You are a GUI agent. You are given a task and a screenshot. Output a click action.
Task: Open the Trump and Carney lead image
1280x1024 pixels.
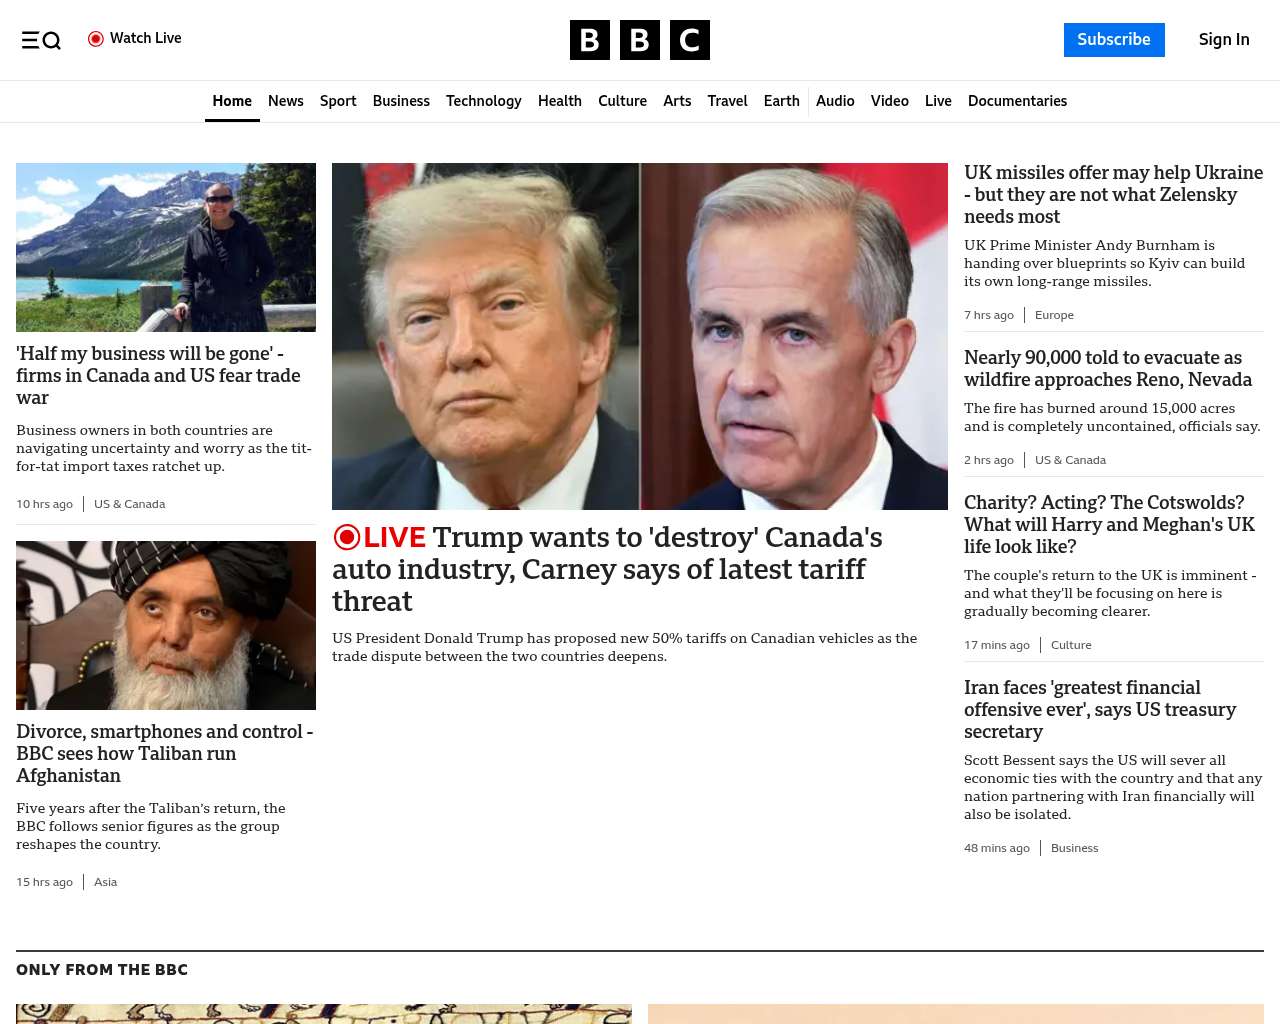click(x=640, y=336)
